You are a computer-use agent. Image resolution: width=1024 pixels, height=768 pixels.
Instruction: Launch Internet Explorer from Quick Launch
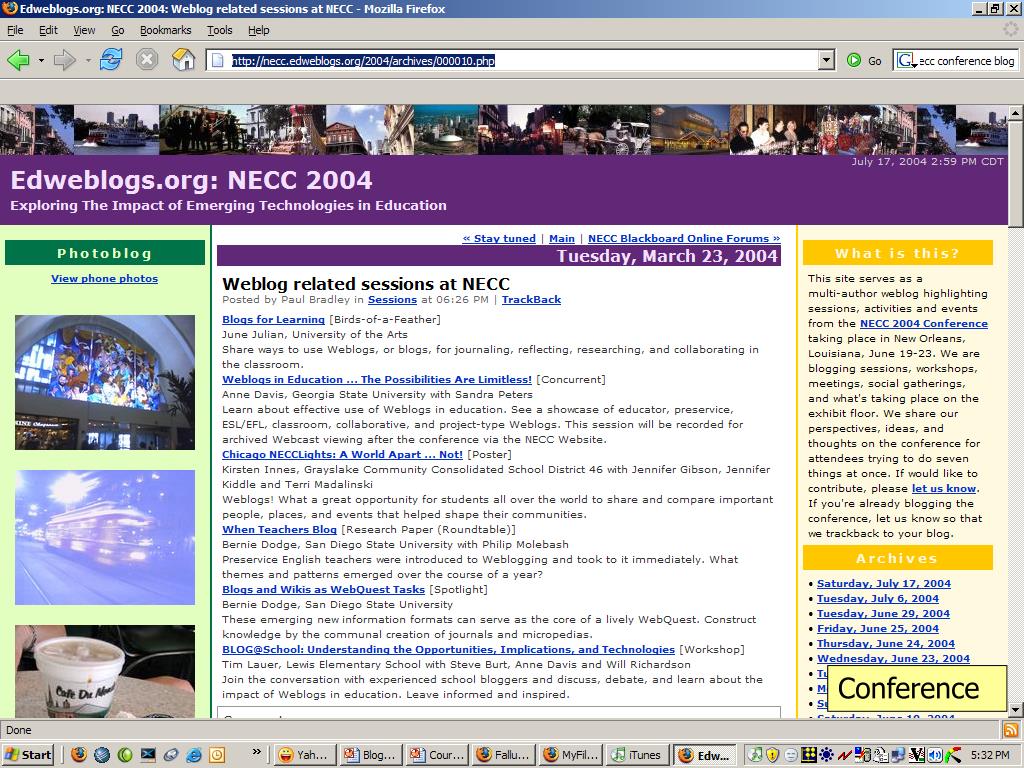pyautogui.click(x=194, y=755)
